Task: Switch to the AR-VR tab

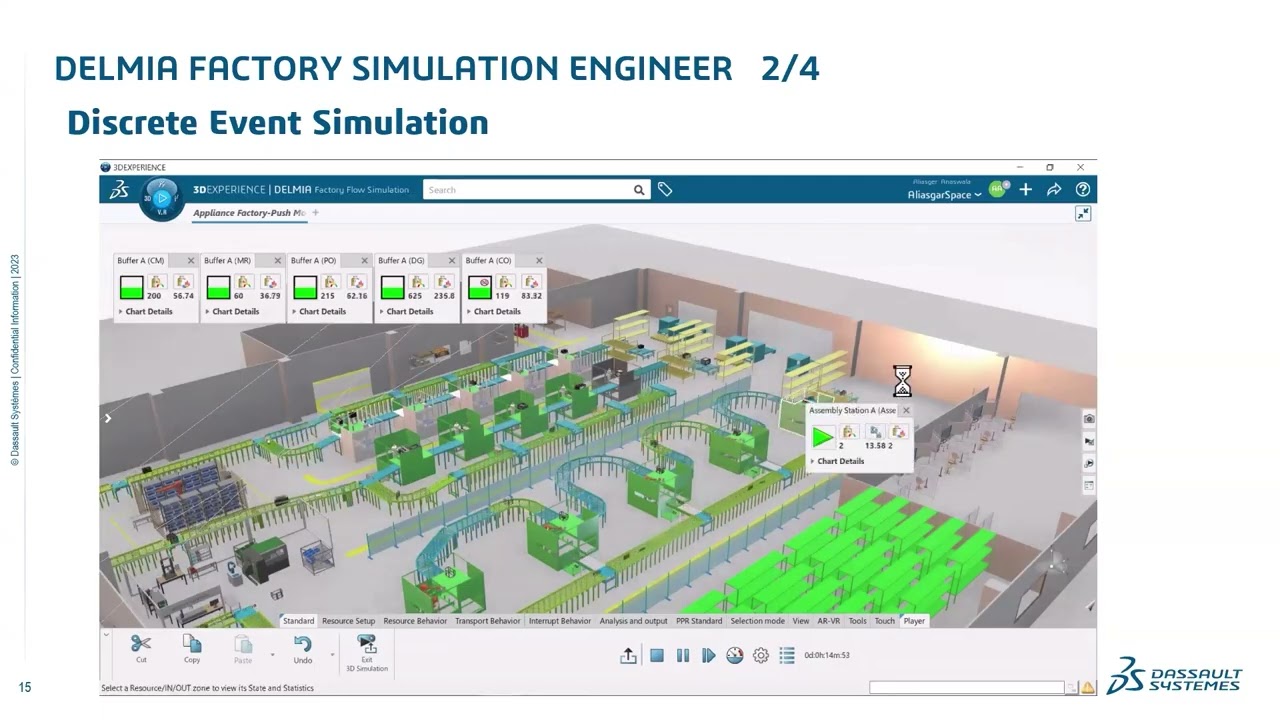Action: click(x=829, y=621)
